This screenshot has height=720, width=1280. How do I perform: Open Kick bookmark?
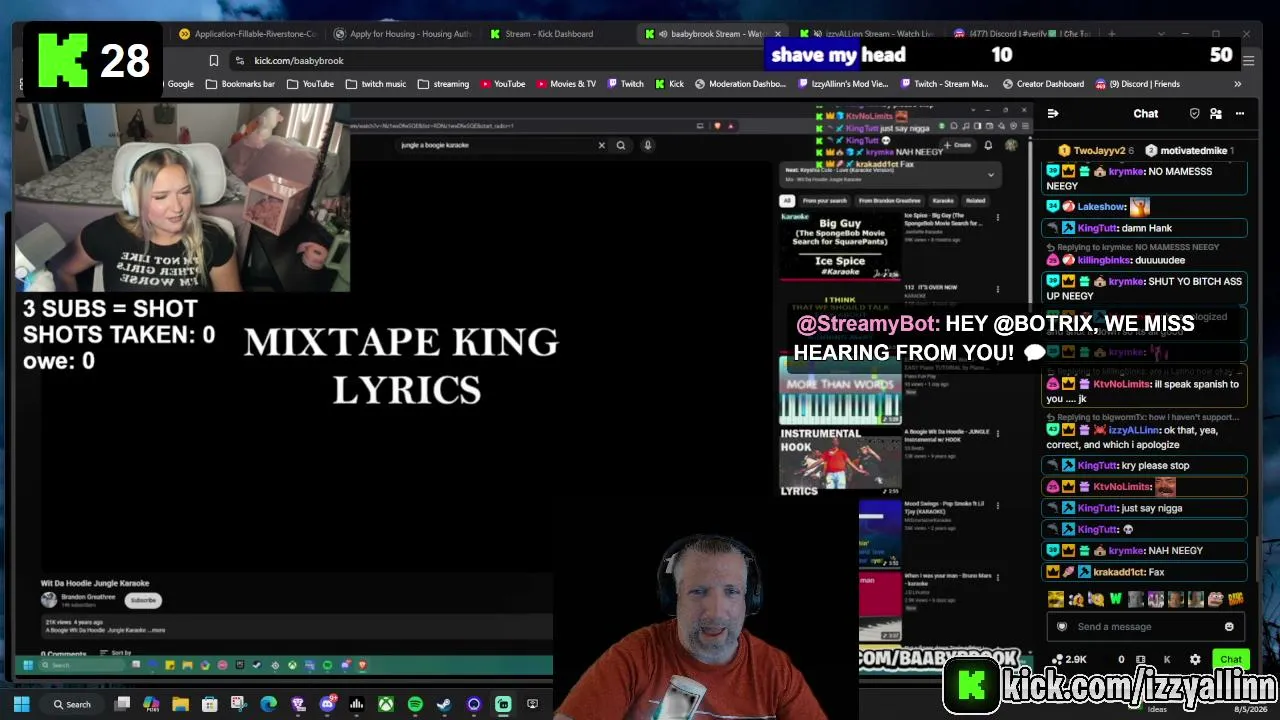point(670,84)
